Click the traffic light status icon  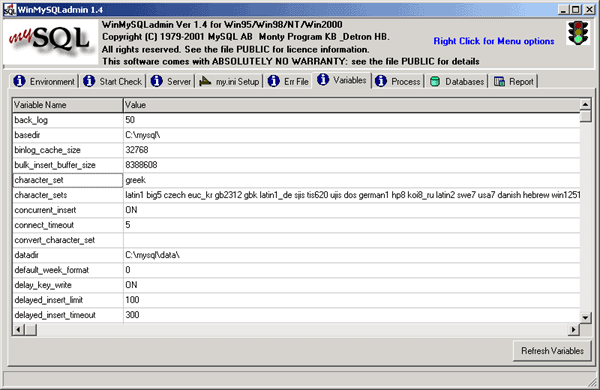(x=578, y=33)
